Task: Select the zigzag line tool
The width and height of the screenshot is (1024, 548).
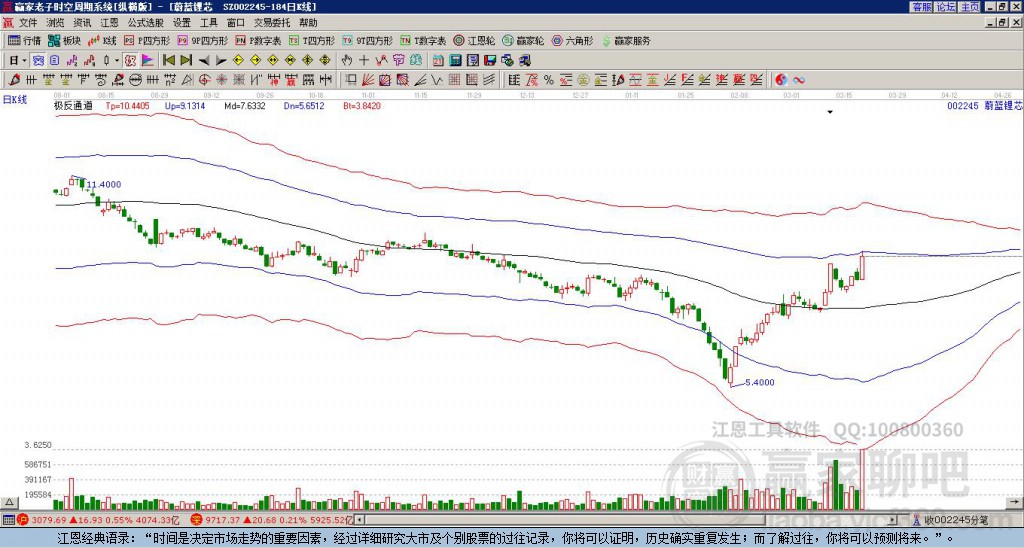Action: [x=436, y=80]
